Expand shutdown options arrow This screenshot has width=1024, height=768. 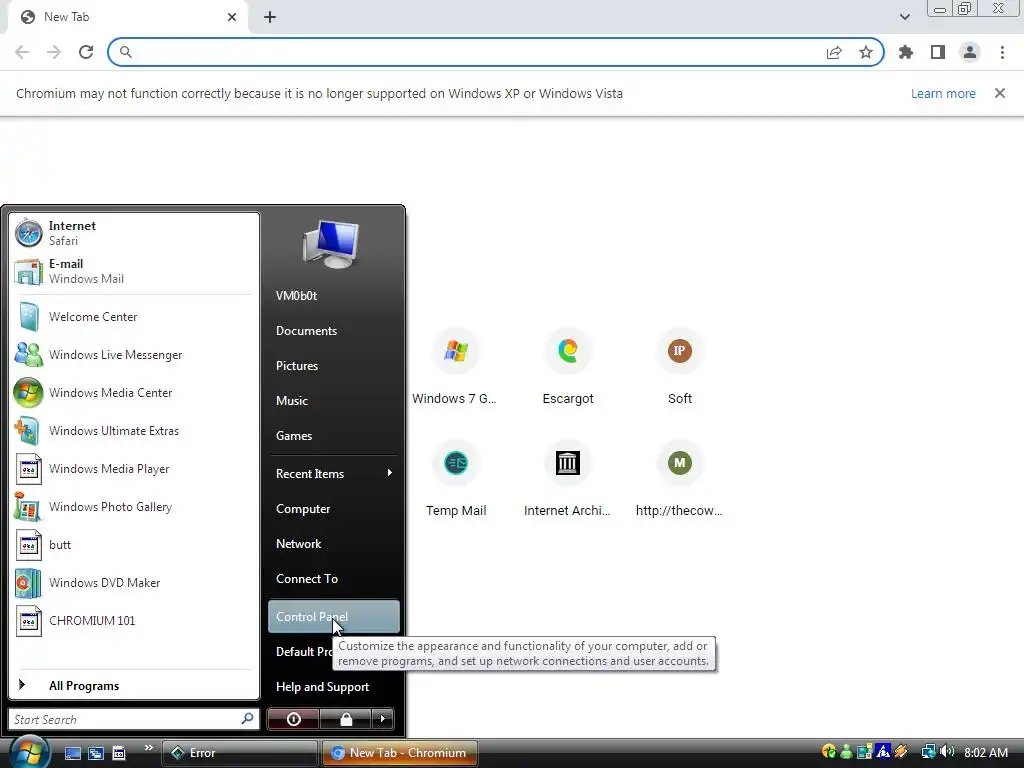[383, 719]
